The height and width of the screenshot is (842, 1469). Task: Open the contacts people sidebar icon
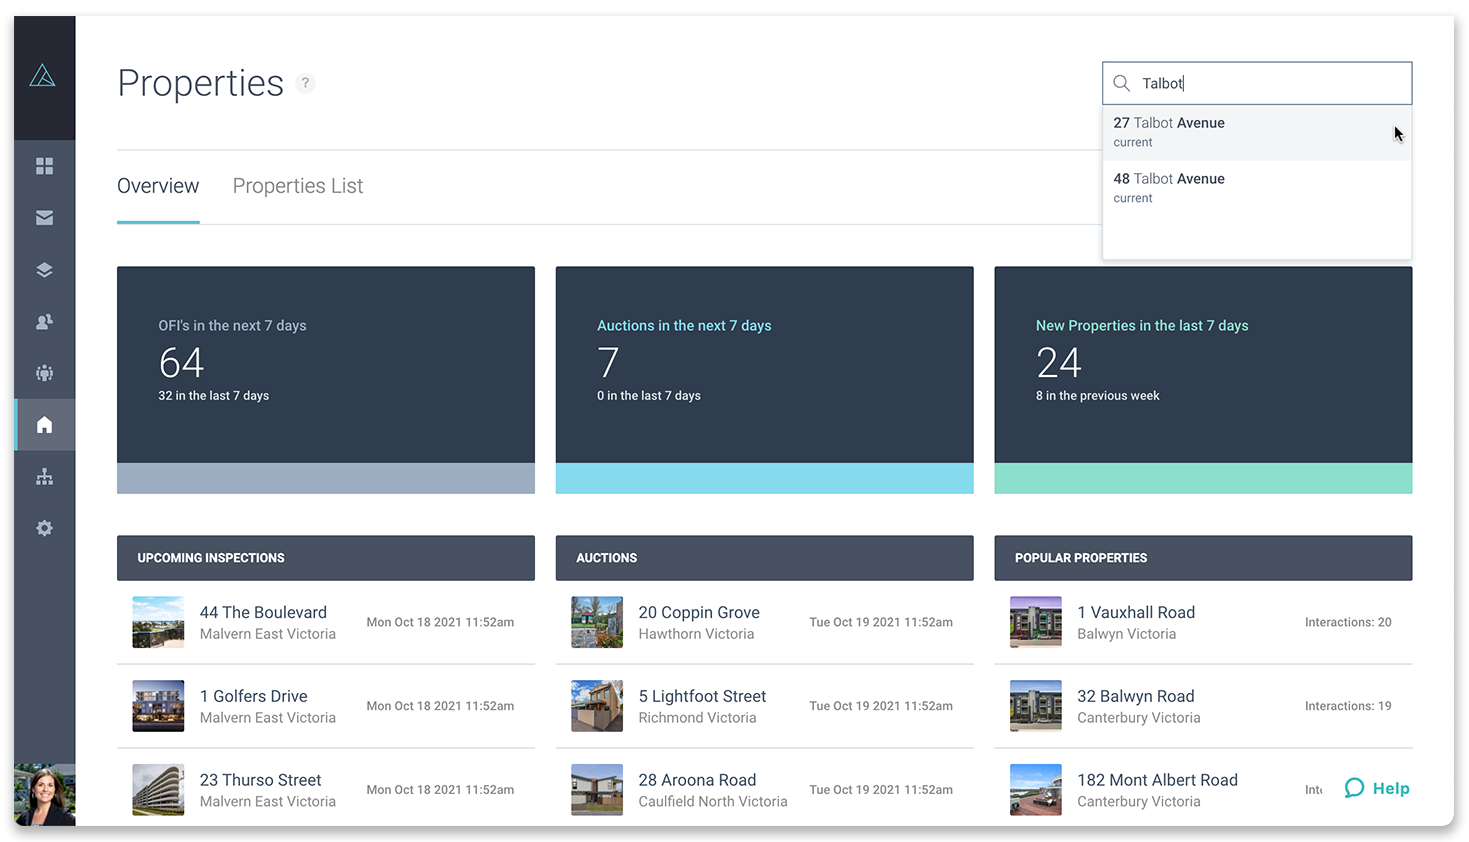[44, 322]
